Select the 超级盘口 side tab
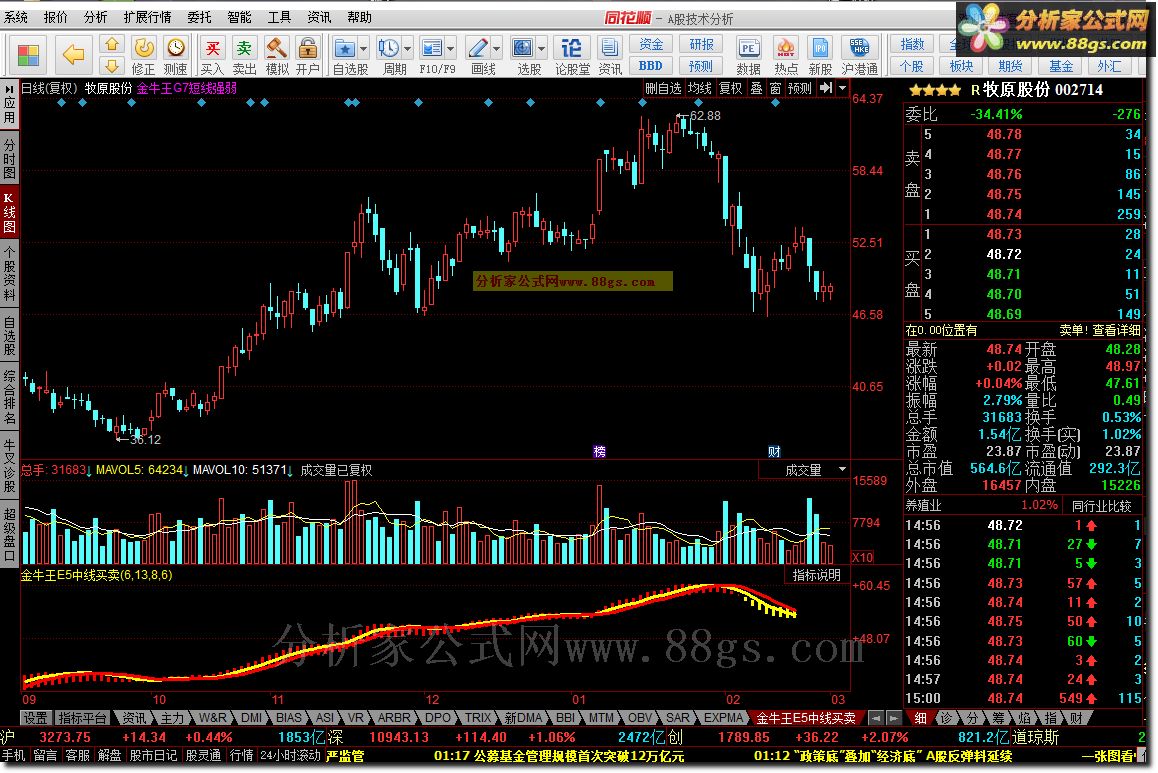The image size is (1158, 773). 10,534
